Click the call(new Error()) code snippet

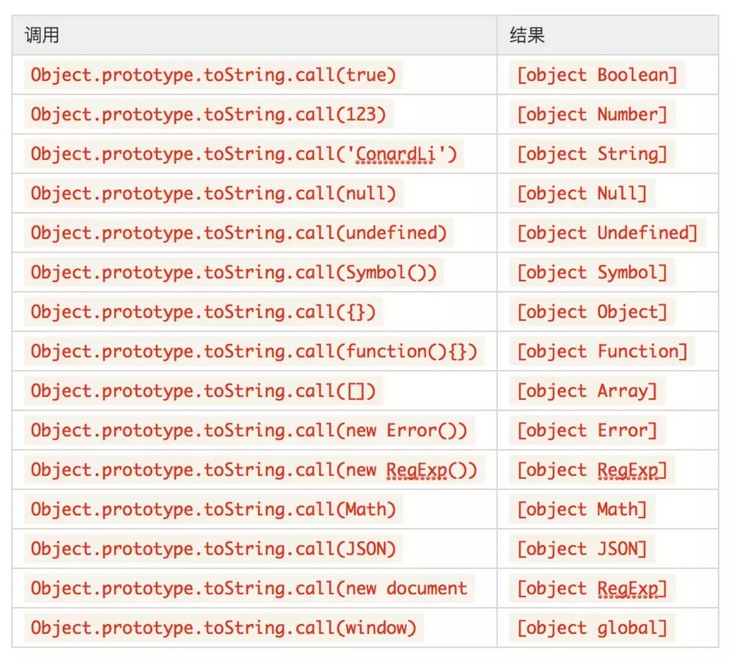(248, 431)
